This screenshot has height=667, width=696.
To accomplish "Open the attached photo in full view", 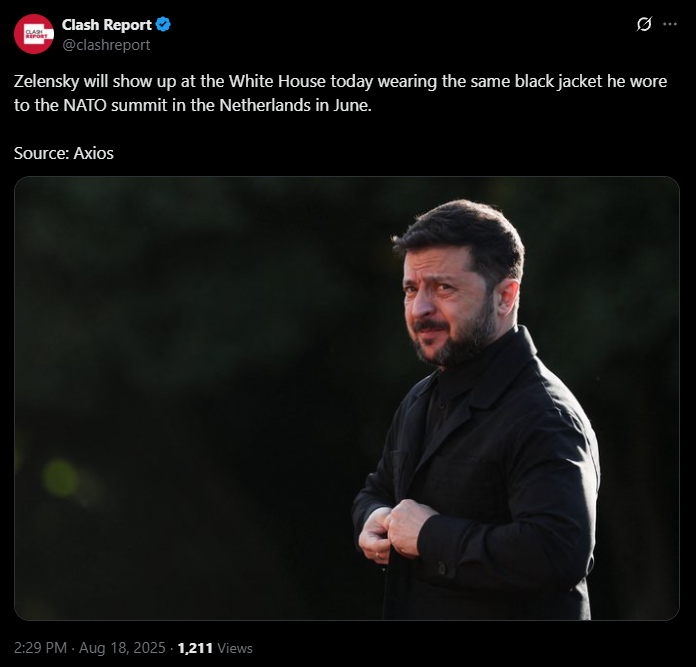I will (347, 398).
